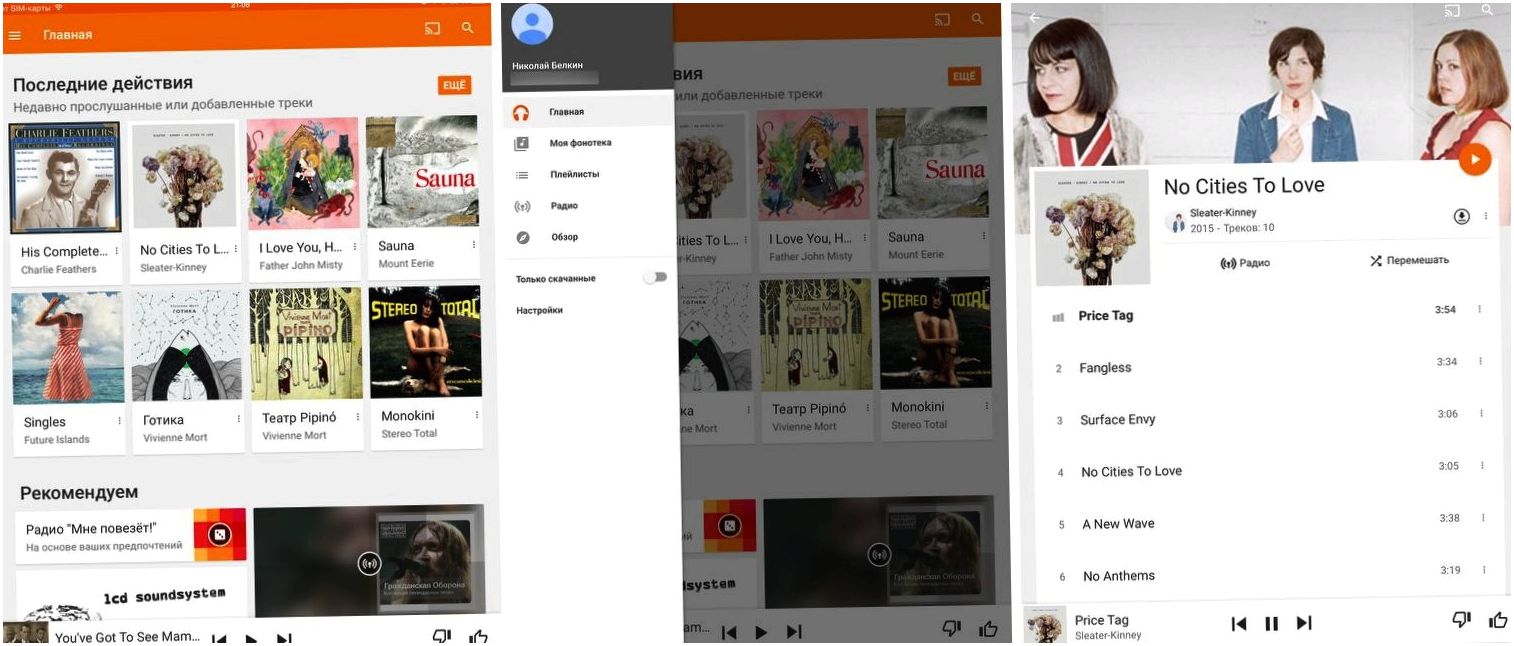Tap dice icon on Мне повезёт card
This screenshot has width=1514, height=646.
(218, 536)
